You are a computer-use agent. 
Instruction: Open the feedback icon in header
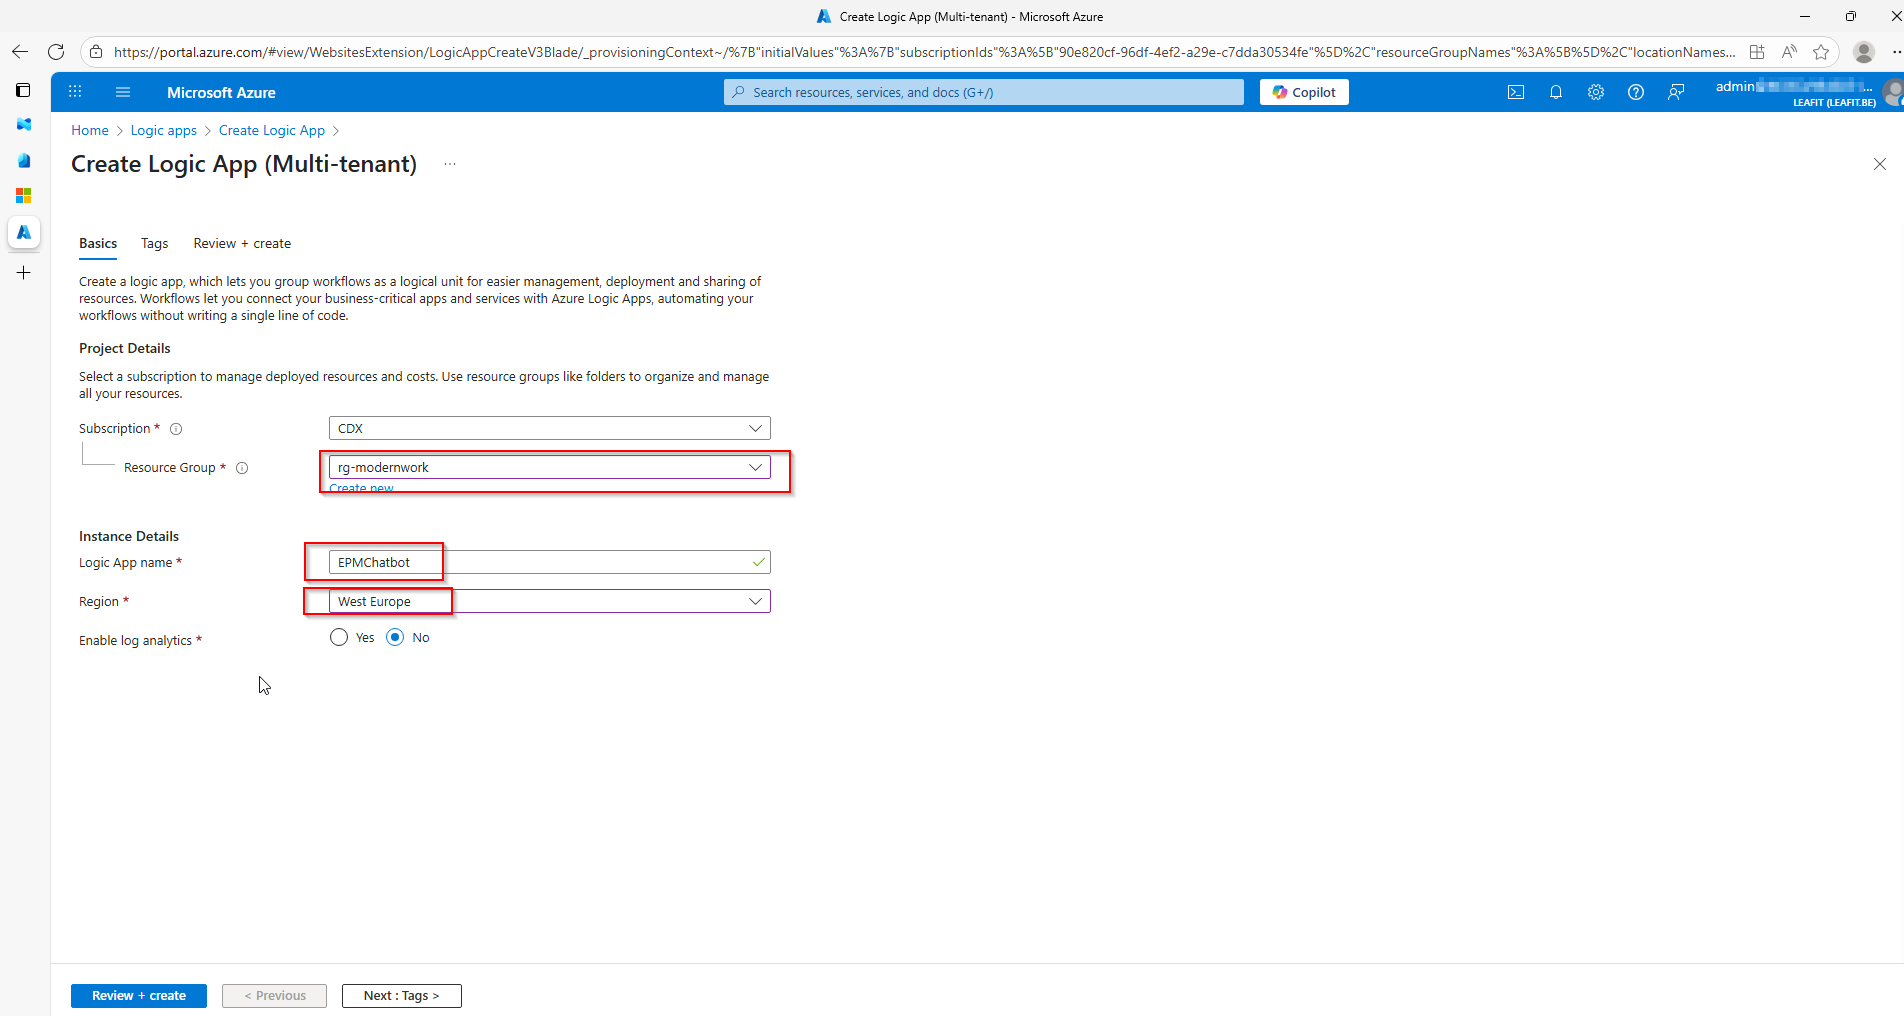pyautogui.click(x=1676, y=92)
